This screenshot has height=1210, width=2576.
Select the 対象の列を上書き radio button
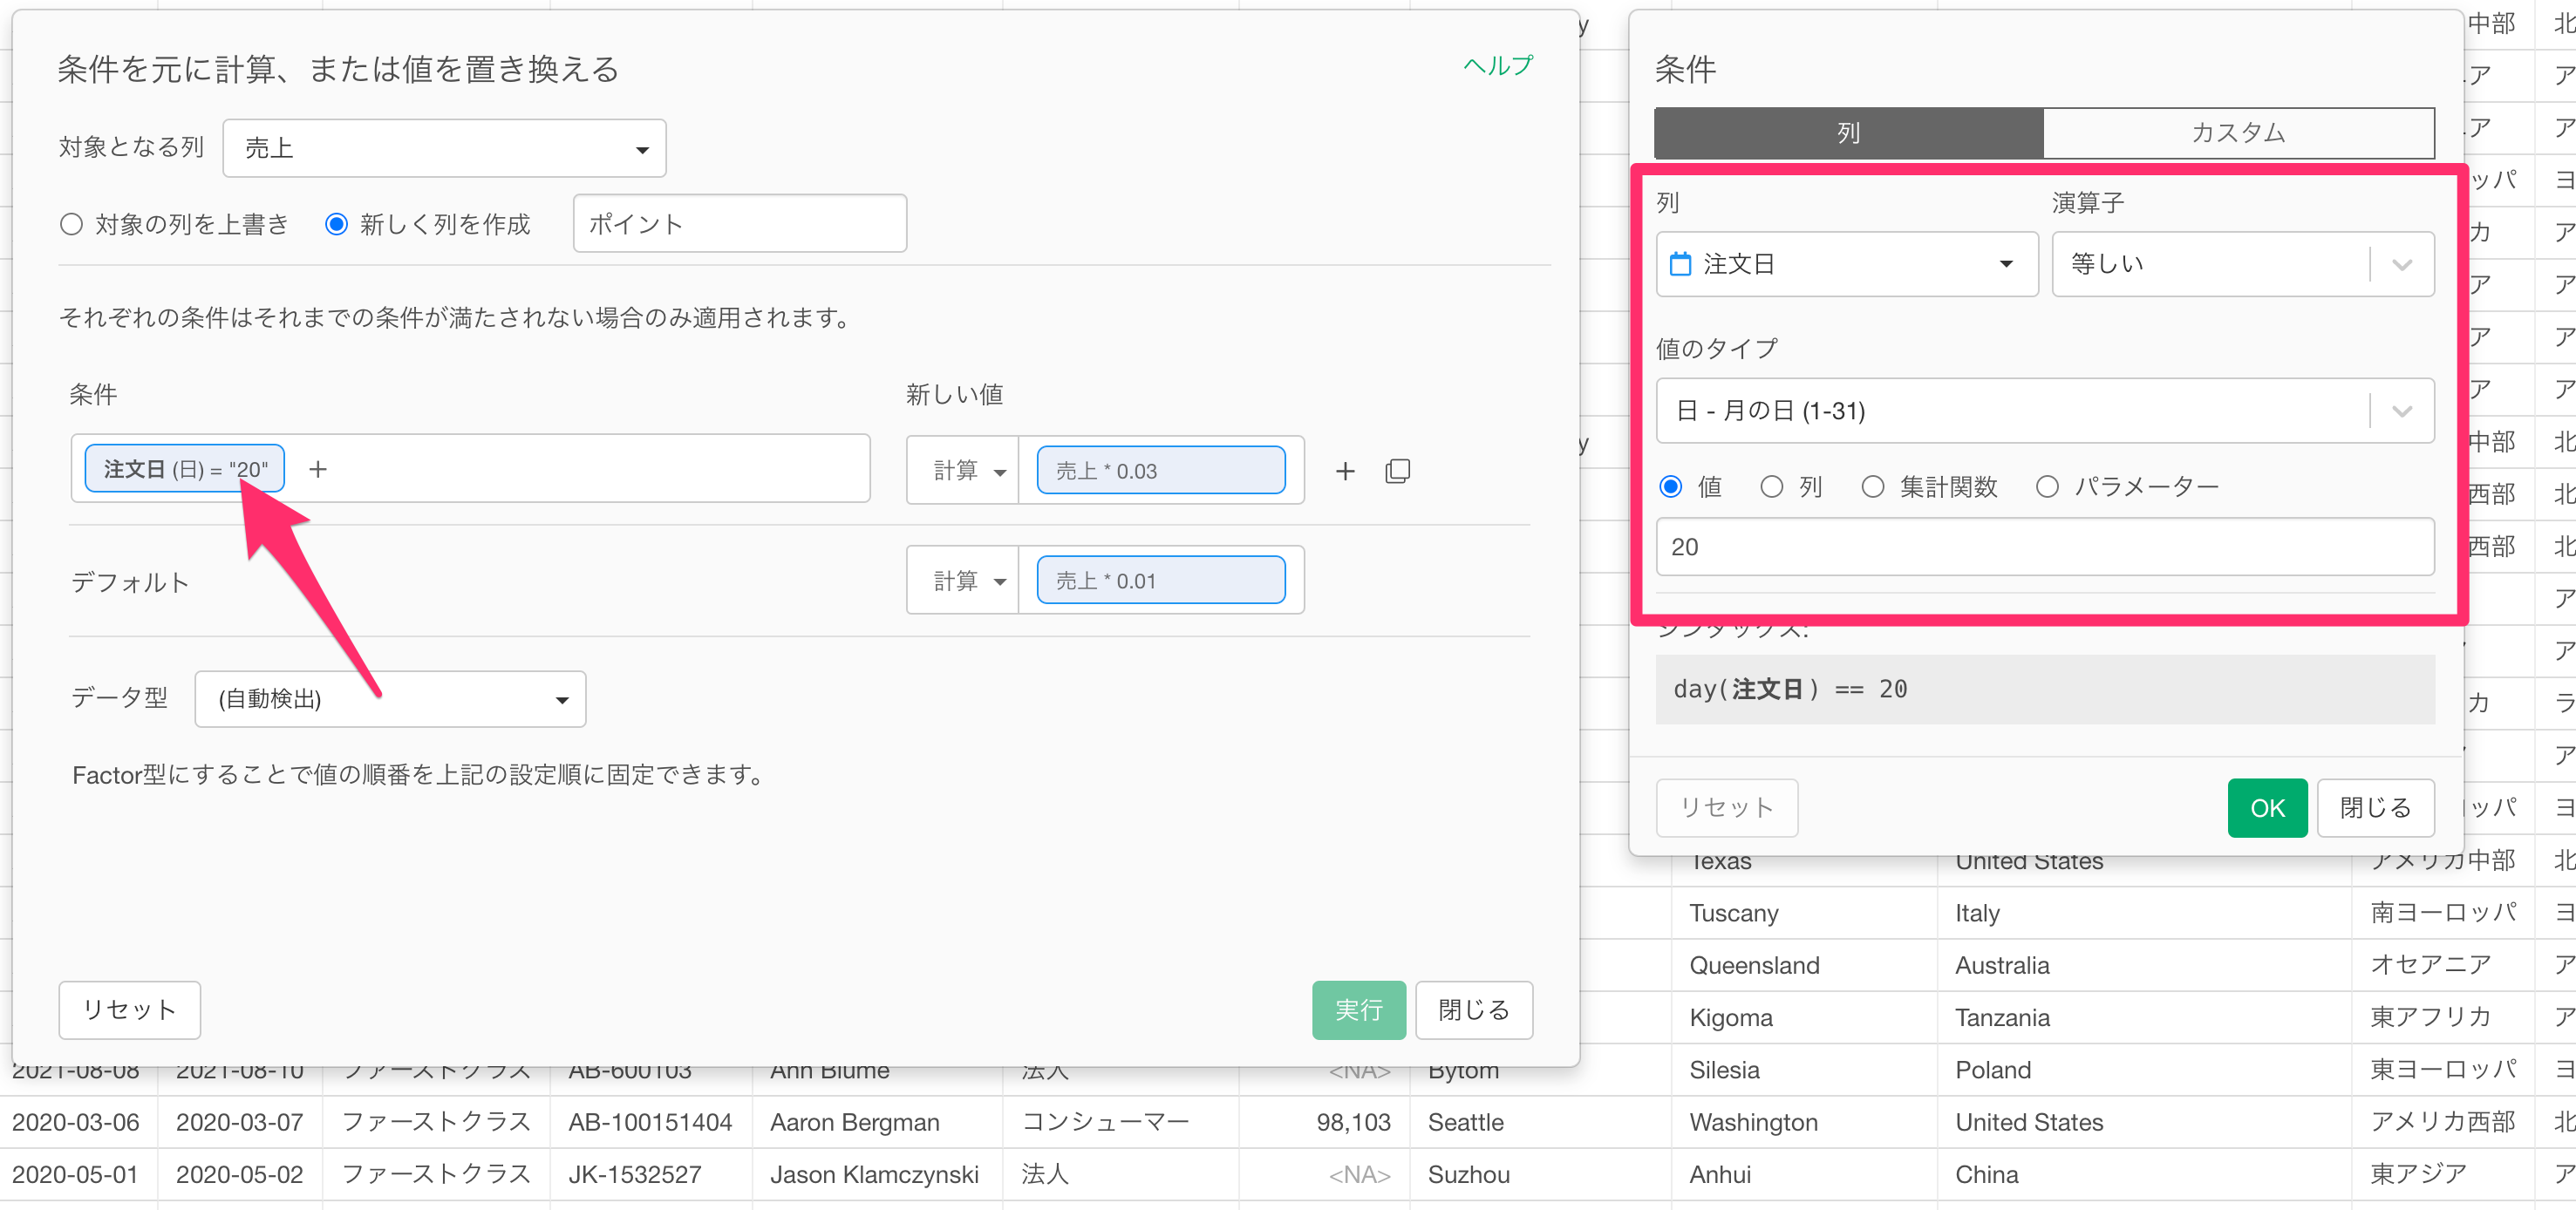tap(71, 224)
